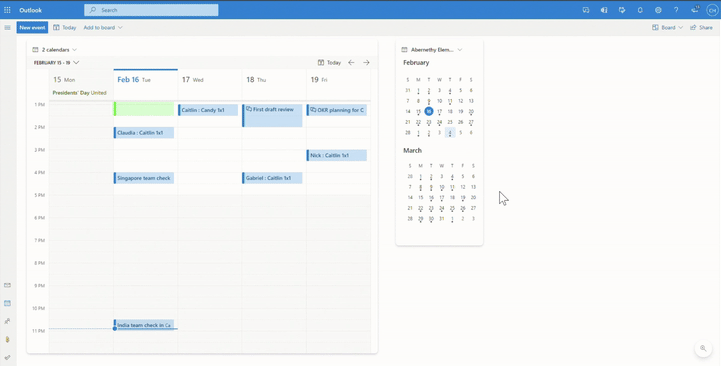Open Mail from the left sidebar
This screenshot has height=366, width=721.
pos(7,285)
